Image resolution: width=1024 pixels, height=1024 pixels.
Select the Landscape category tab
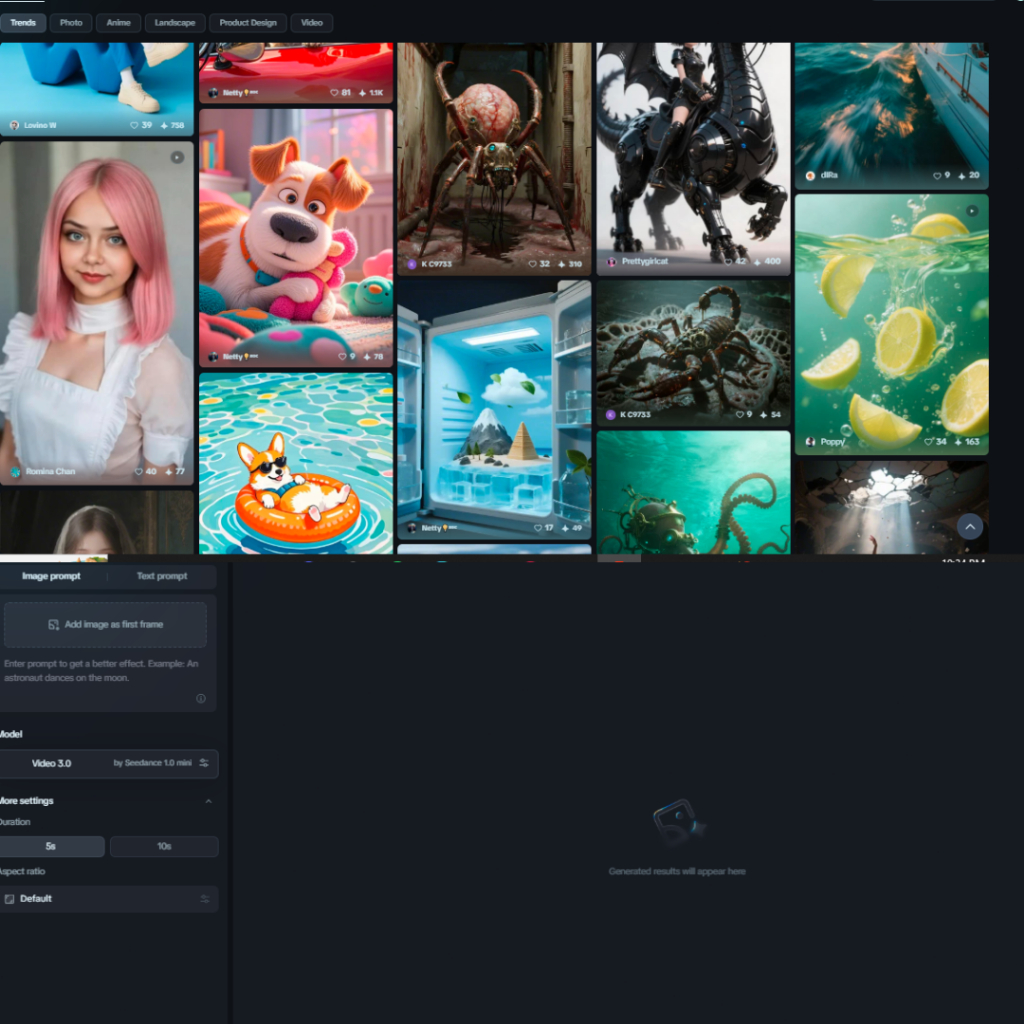coord(175,23)
